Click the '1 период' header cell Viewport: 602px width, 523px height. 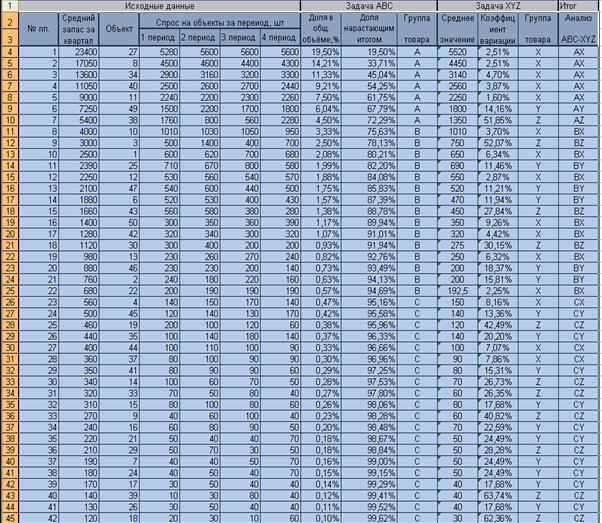click(x=159, y=38)
